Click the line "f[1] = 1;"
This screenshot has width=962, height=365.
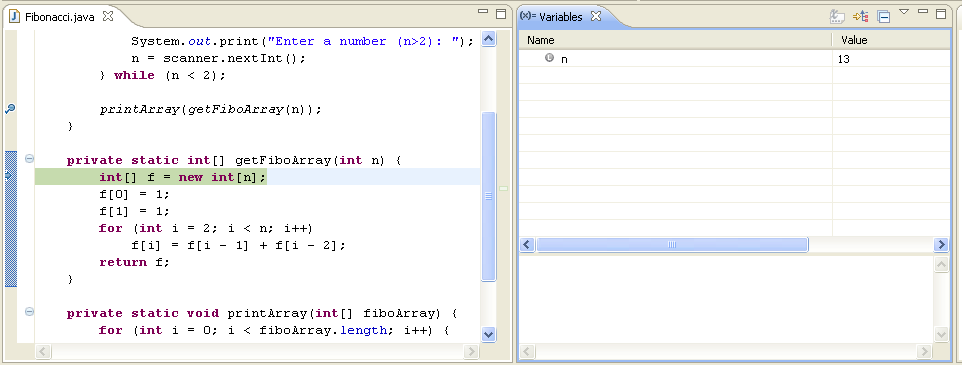click(134, 211)
